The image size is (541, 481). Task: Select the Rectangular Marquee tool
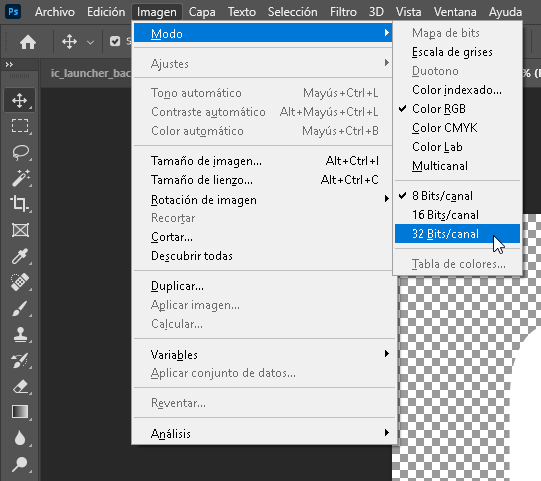click(20, 126)
